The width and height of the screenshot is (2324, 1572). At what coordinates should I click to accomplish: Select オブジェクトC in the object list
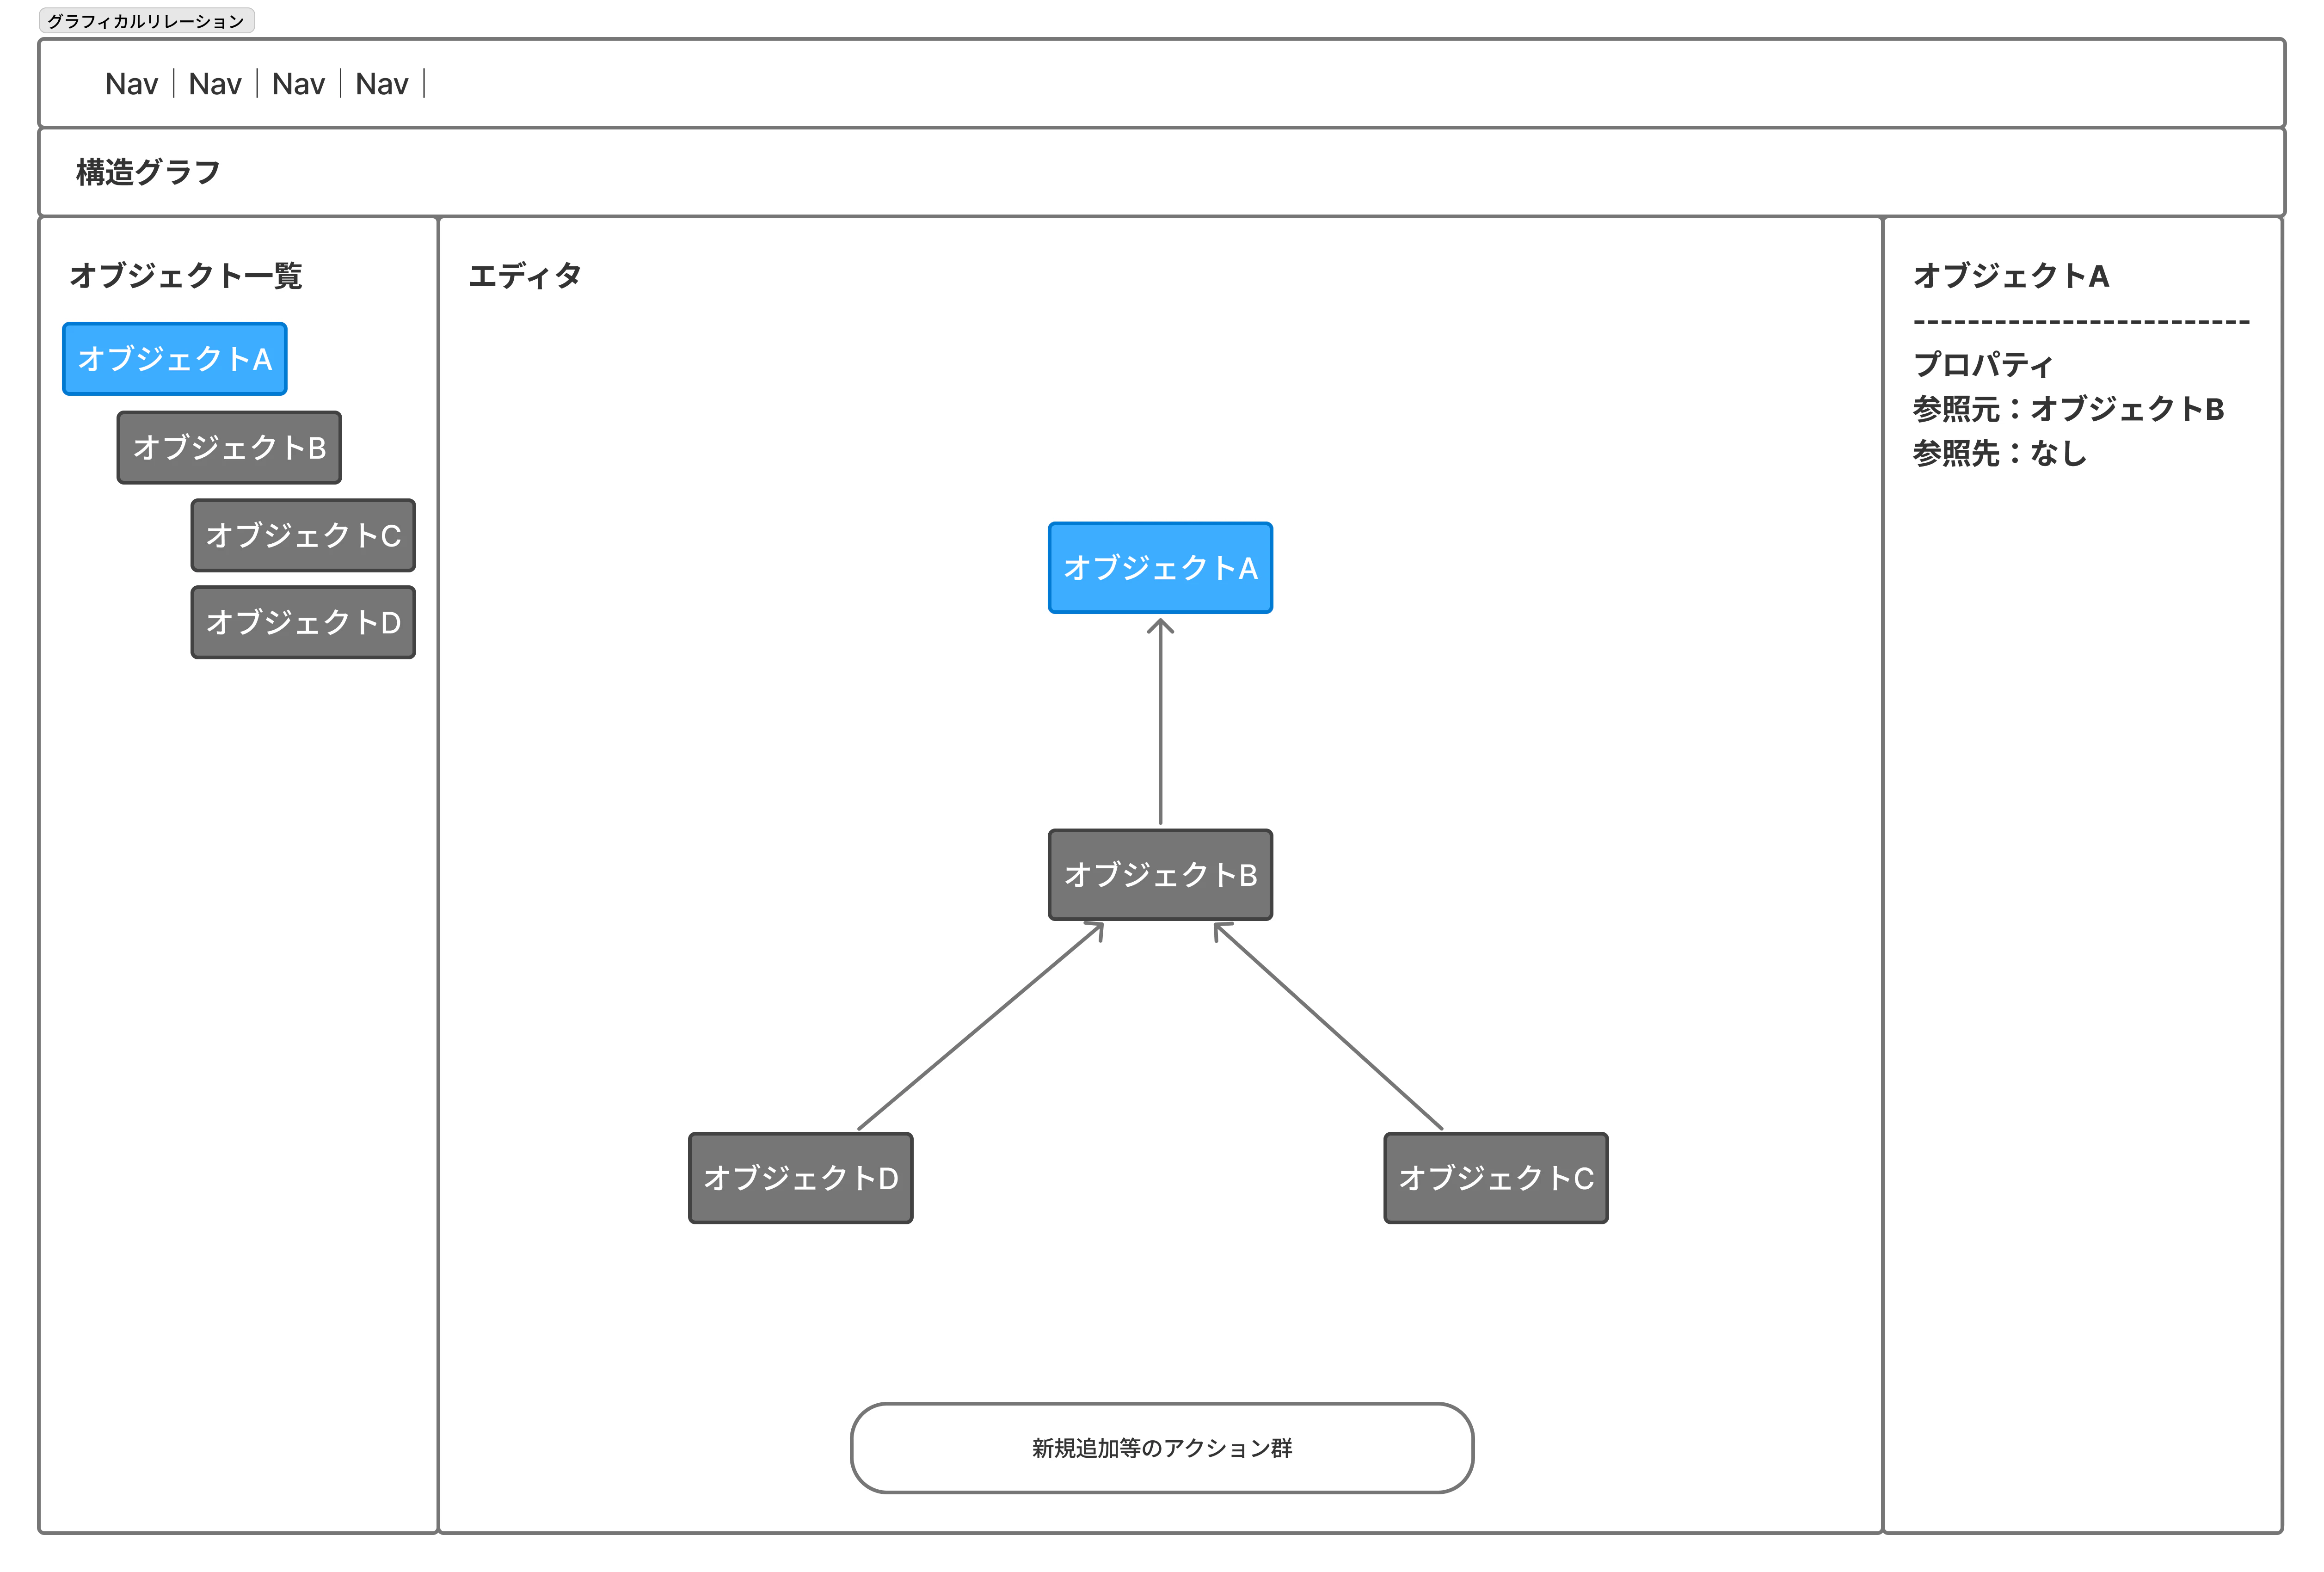[303, 535]
